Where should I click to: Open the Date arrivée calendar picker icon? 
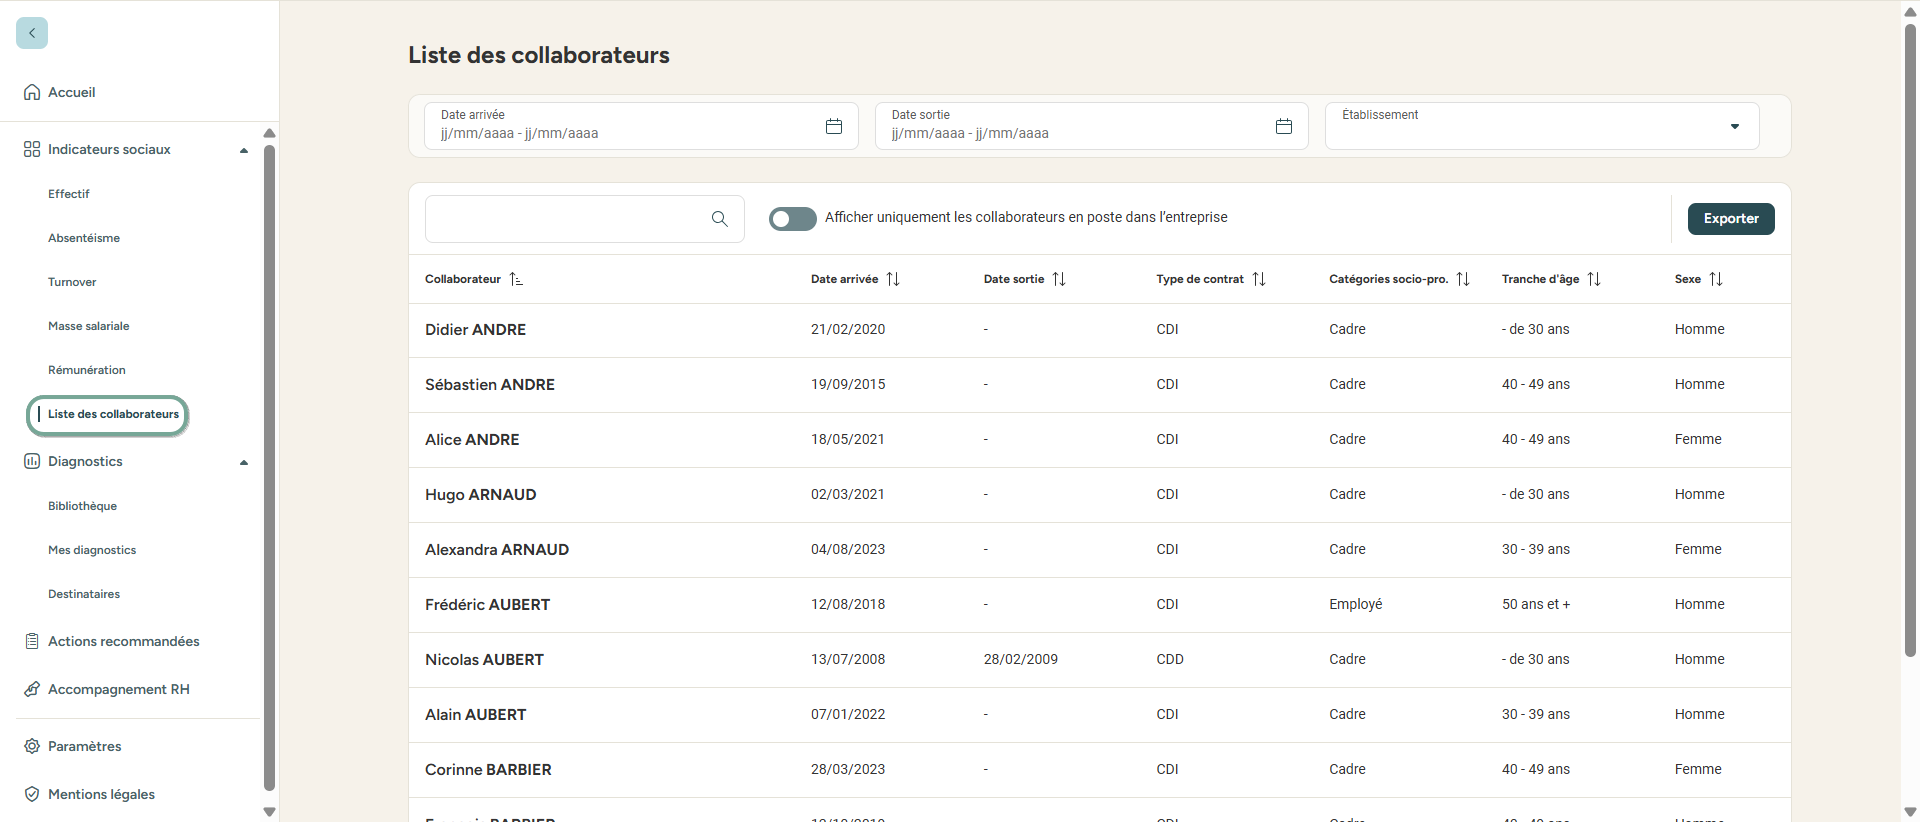click(833, 126)
